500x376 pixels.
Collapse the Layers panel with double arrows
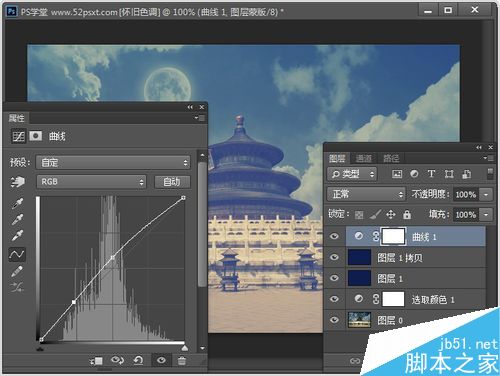(x=479, y=147)
